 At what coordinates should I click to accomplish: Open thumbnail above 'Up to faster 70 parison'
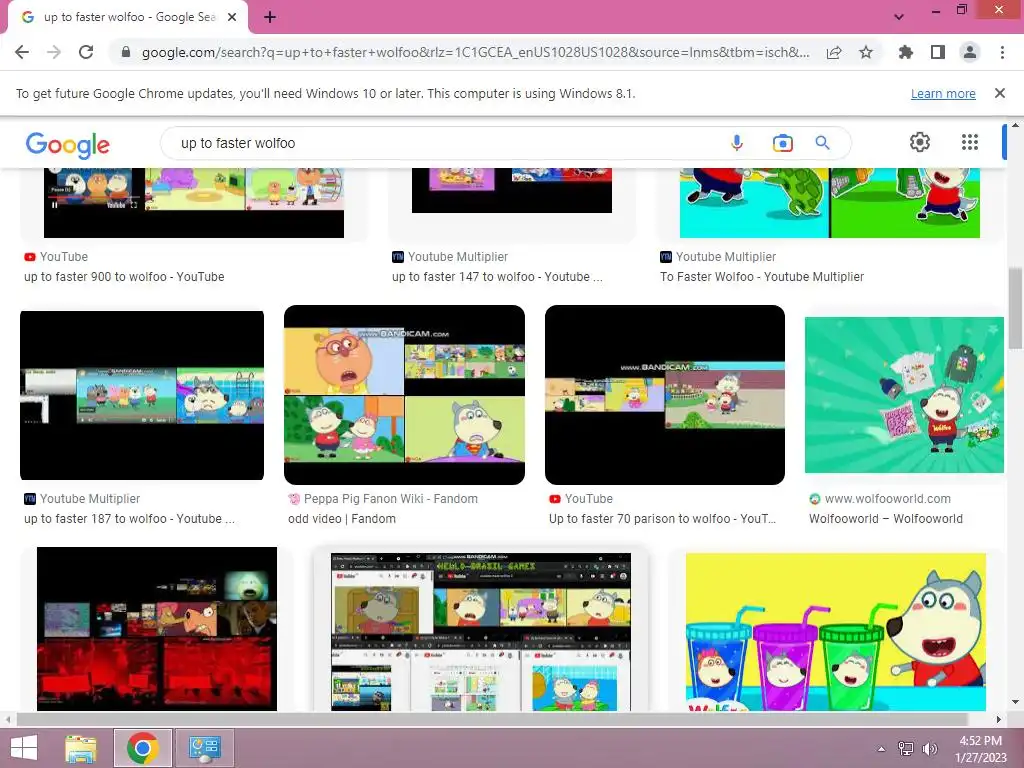tap(665, 395)
